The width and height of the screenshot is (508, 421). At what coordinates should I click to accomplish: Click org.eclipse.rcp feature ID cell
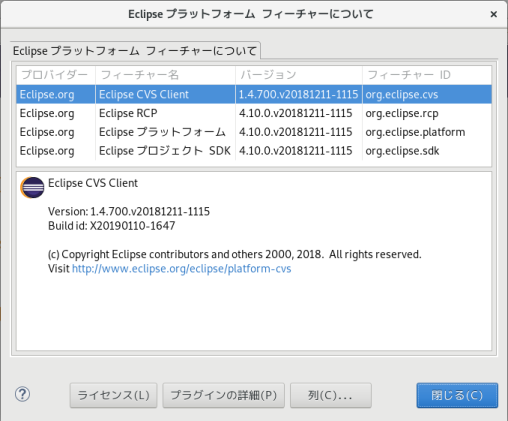click(402, 114)
